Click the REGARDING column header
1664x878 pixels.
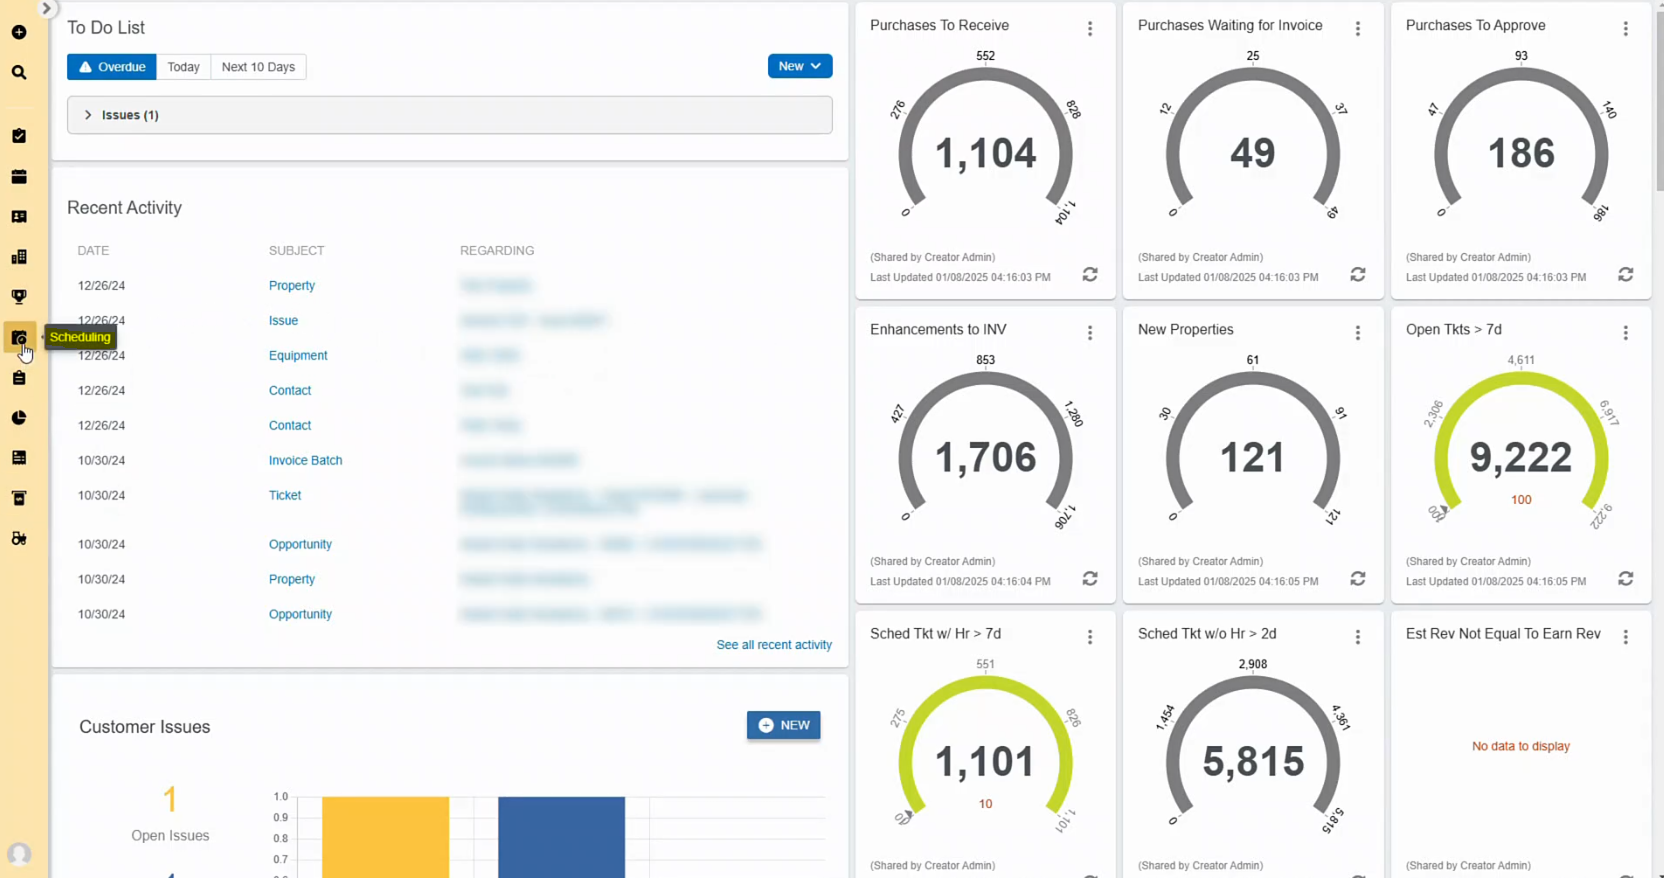click(497, 250)
